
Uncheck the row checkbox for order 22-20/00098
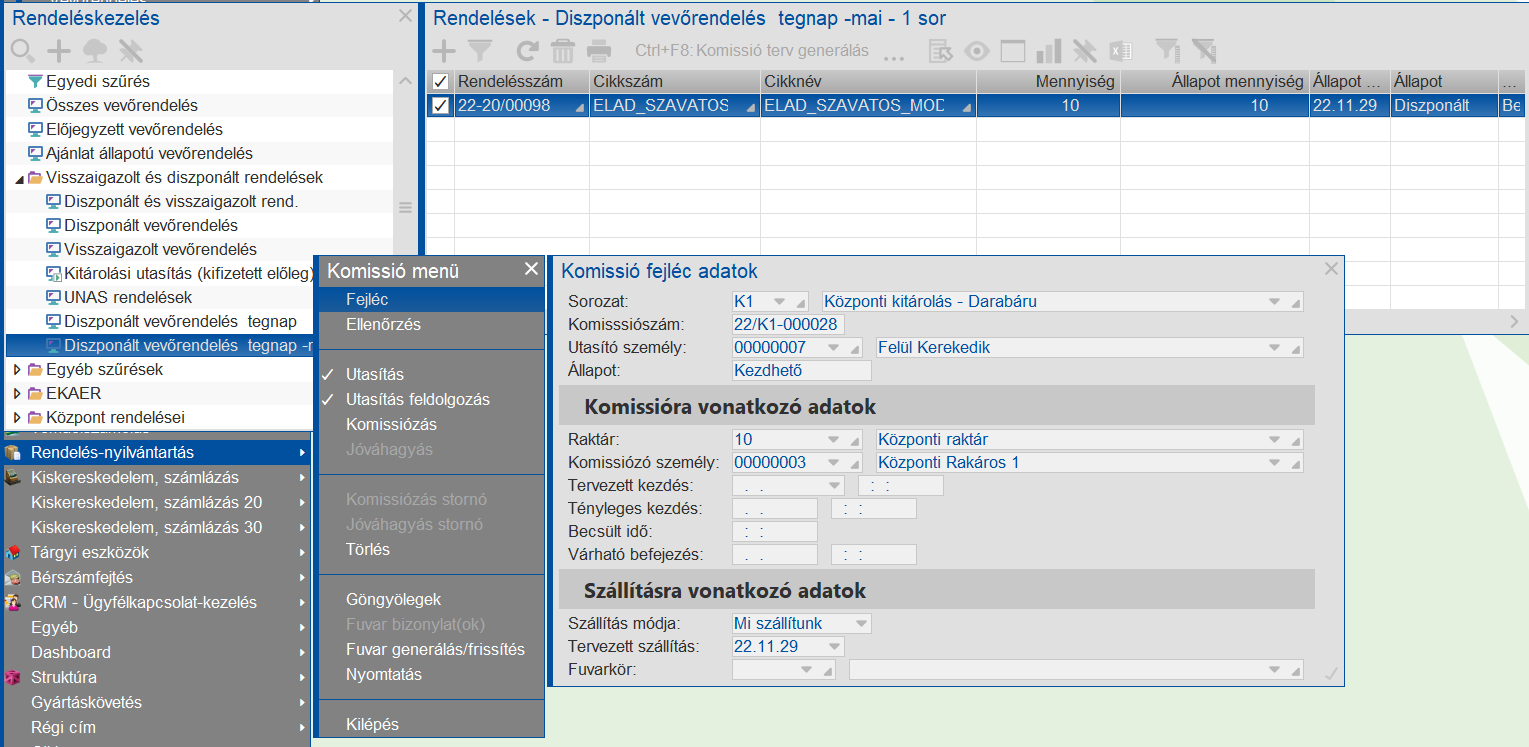coord(440,106)
